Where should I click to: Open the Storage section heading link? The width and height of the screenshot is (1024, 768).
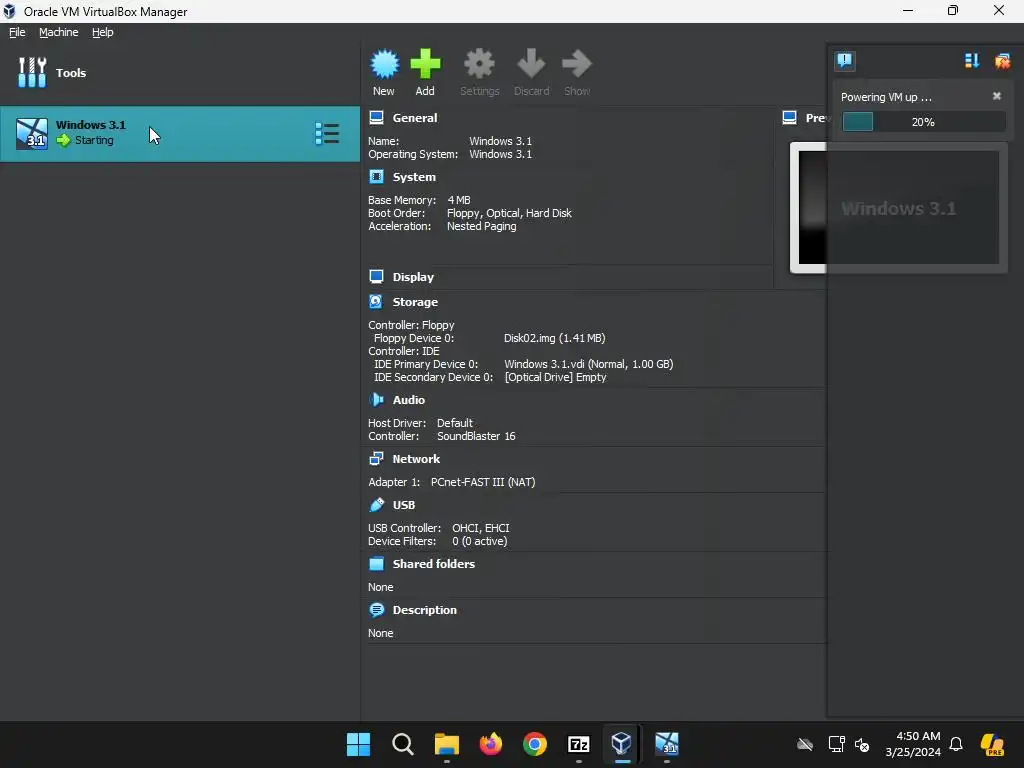click(x=415, y=302)
